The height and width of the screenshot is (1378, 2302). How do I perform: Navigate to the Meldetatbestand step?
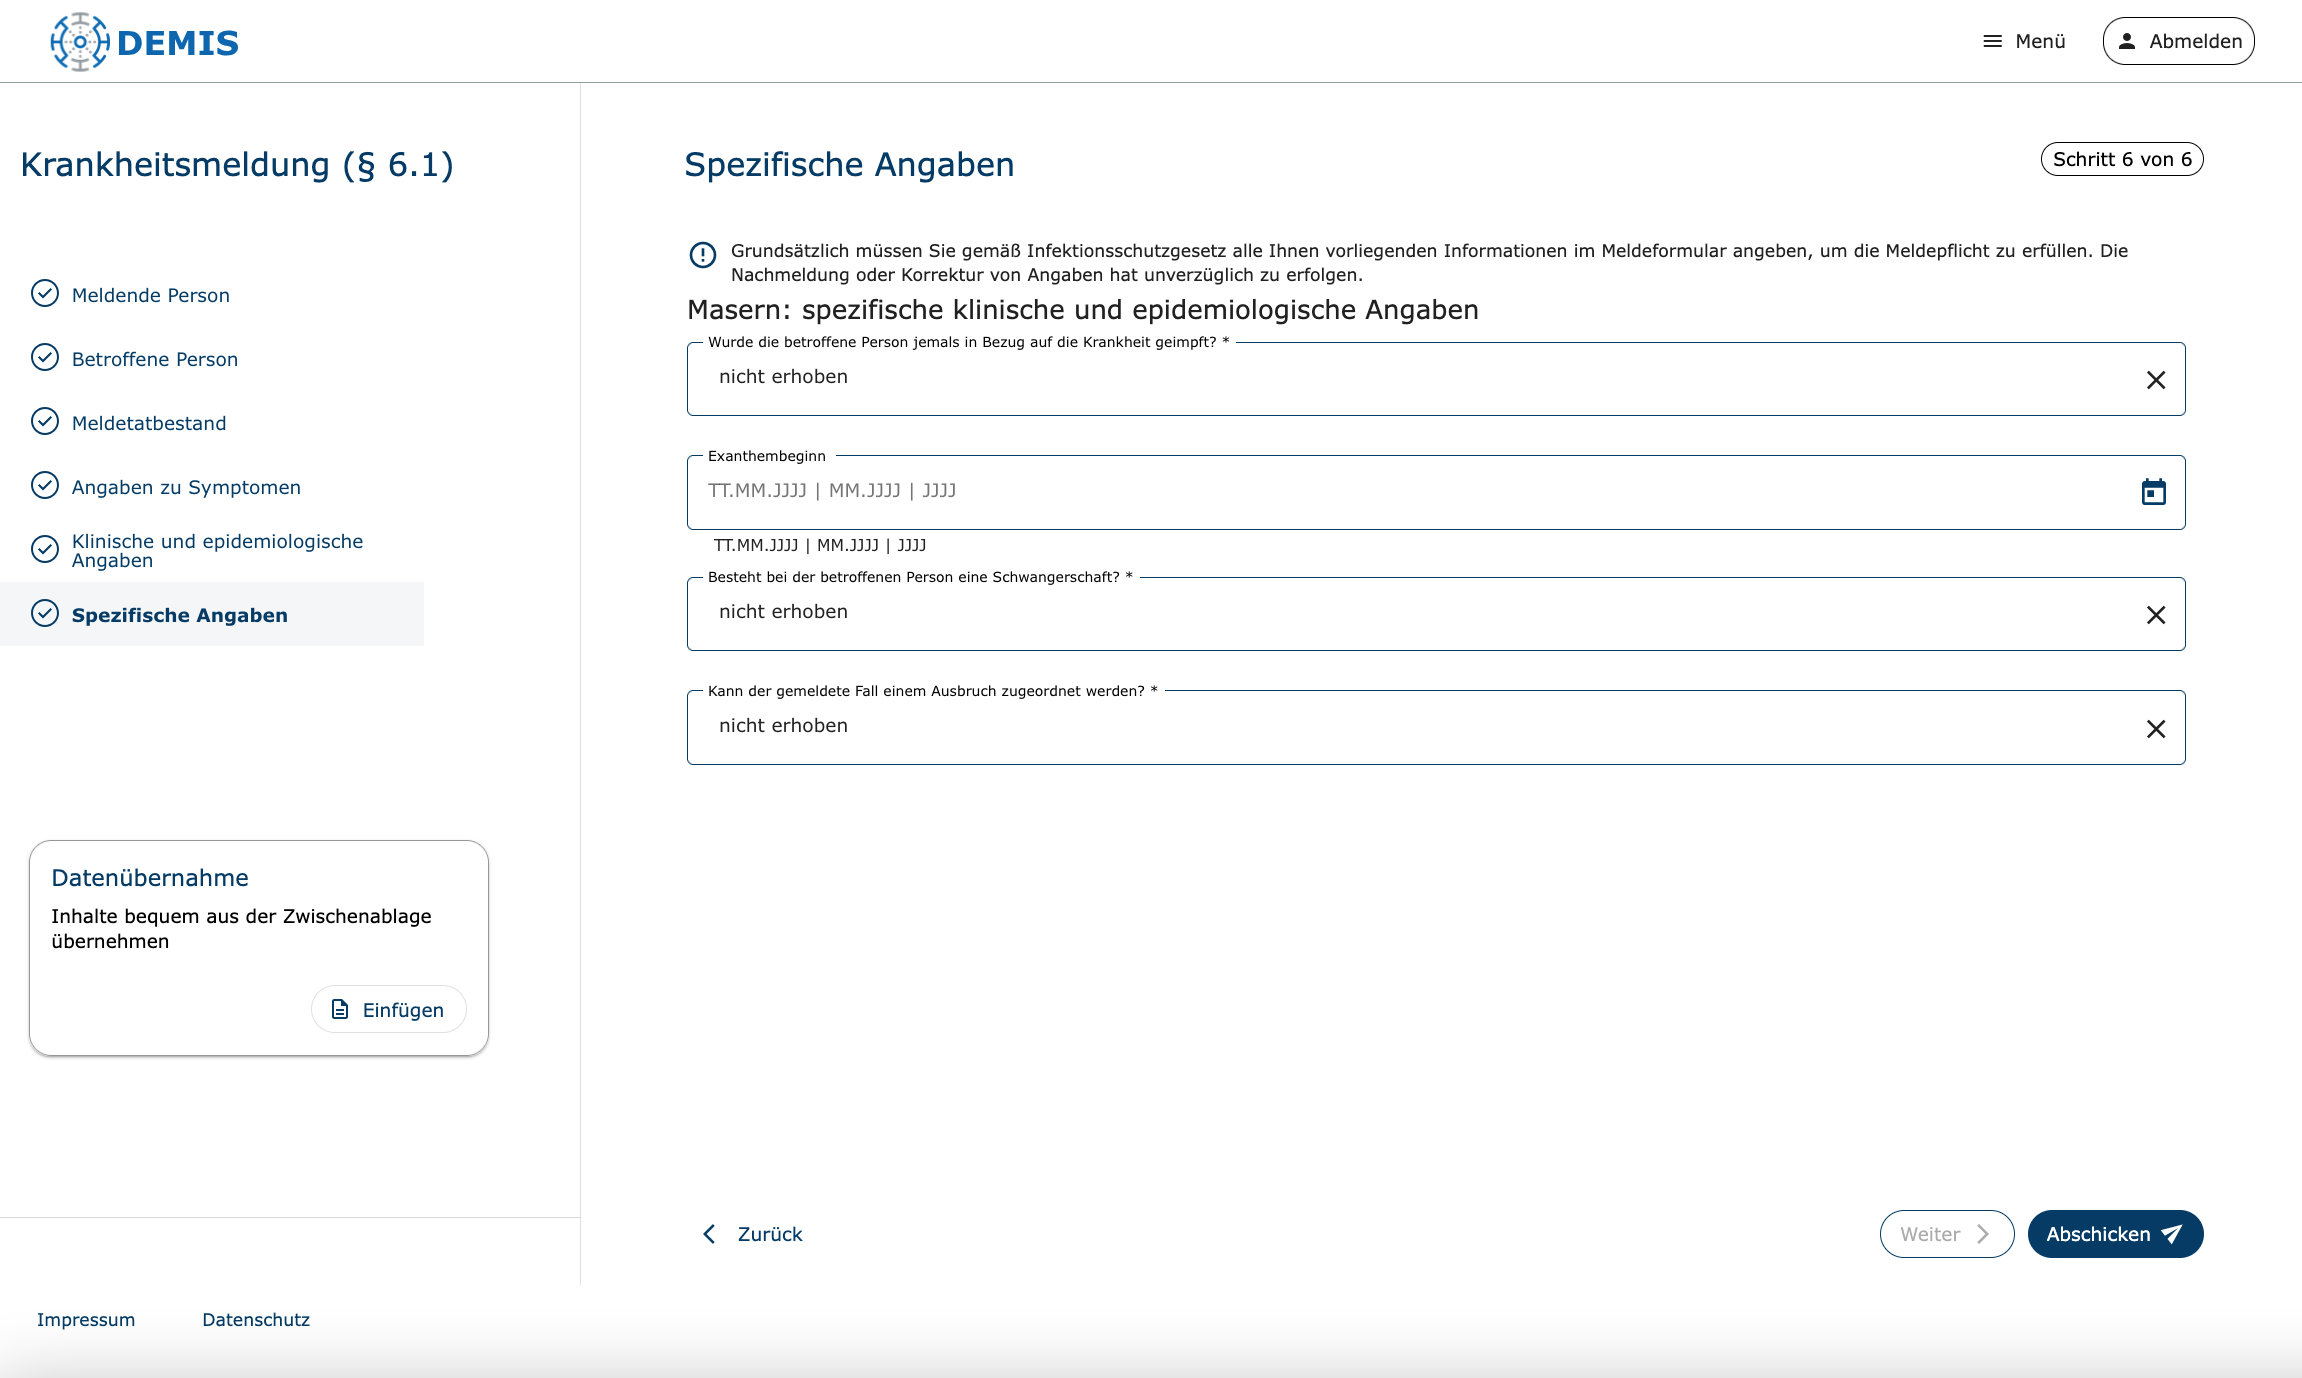click(x=149, y=423)
